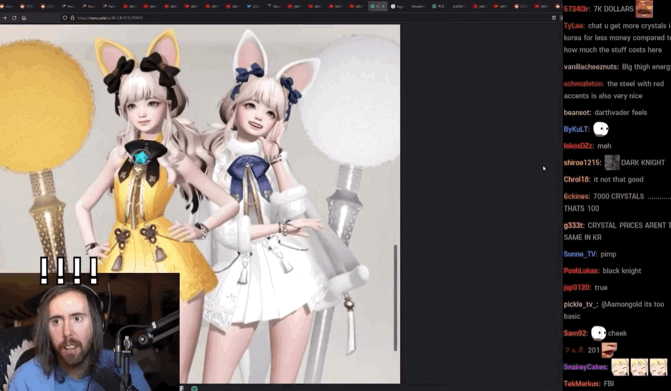
Task: Close the currently active browser tab
Action: [383, 6]
